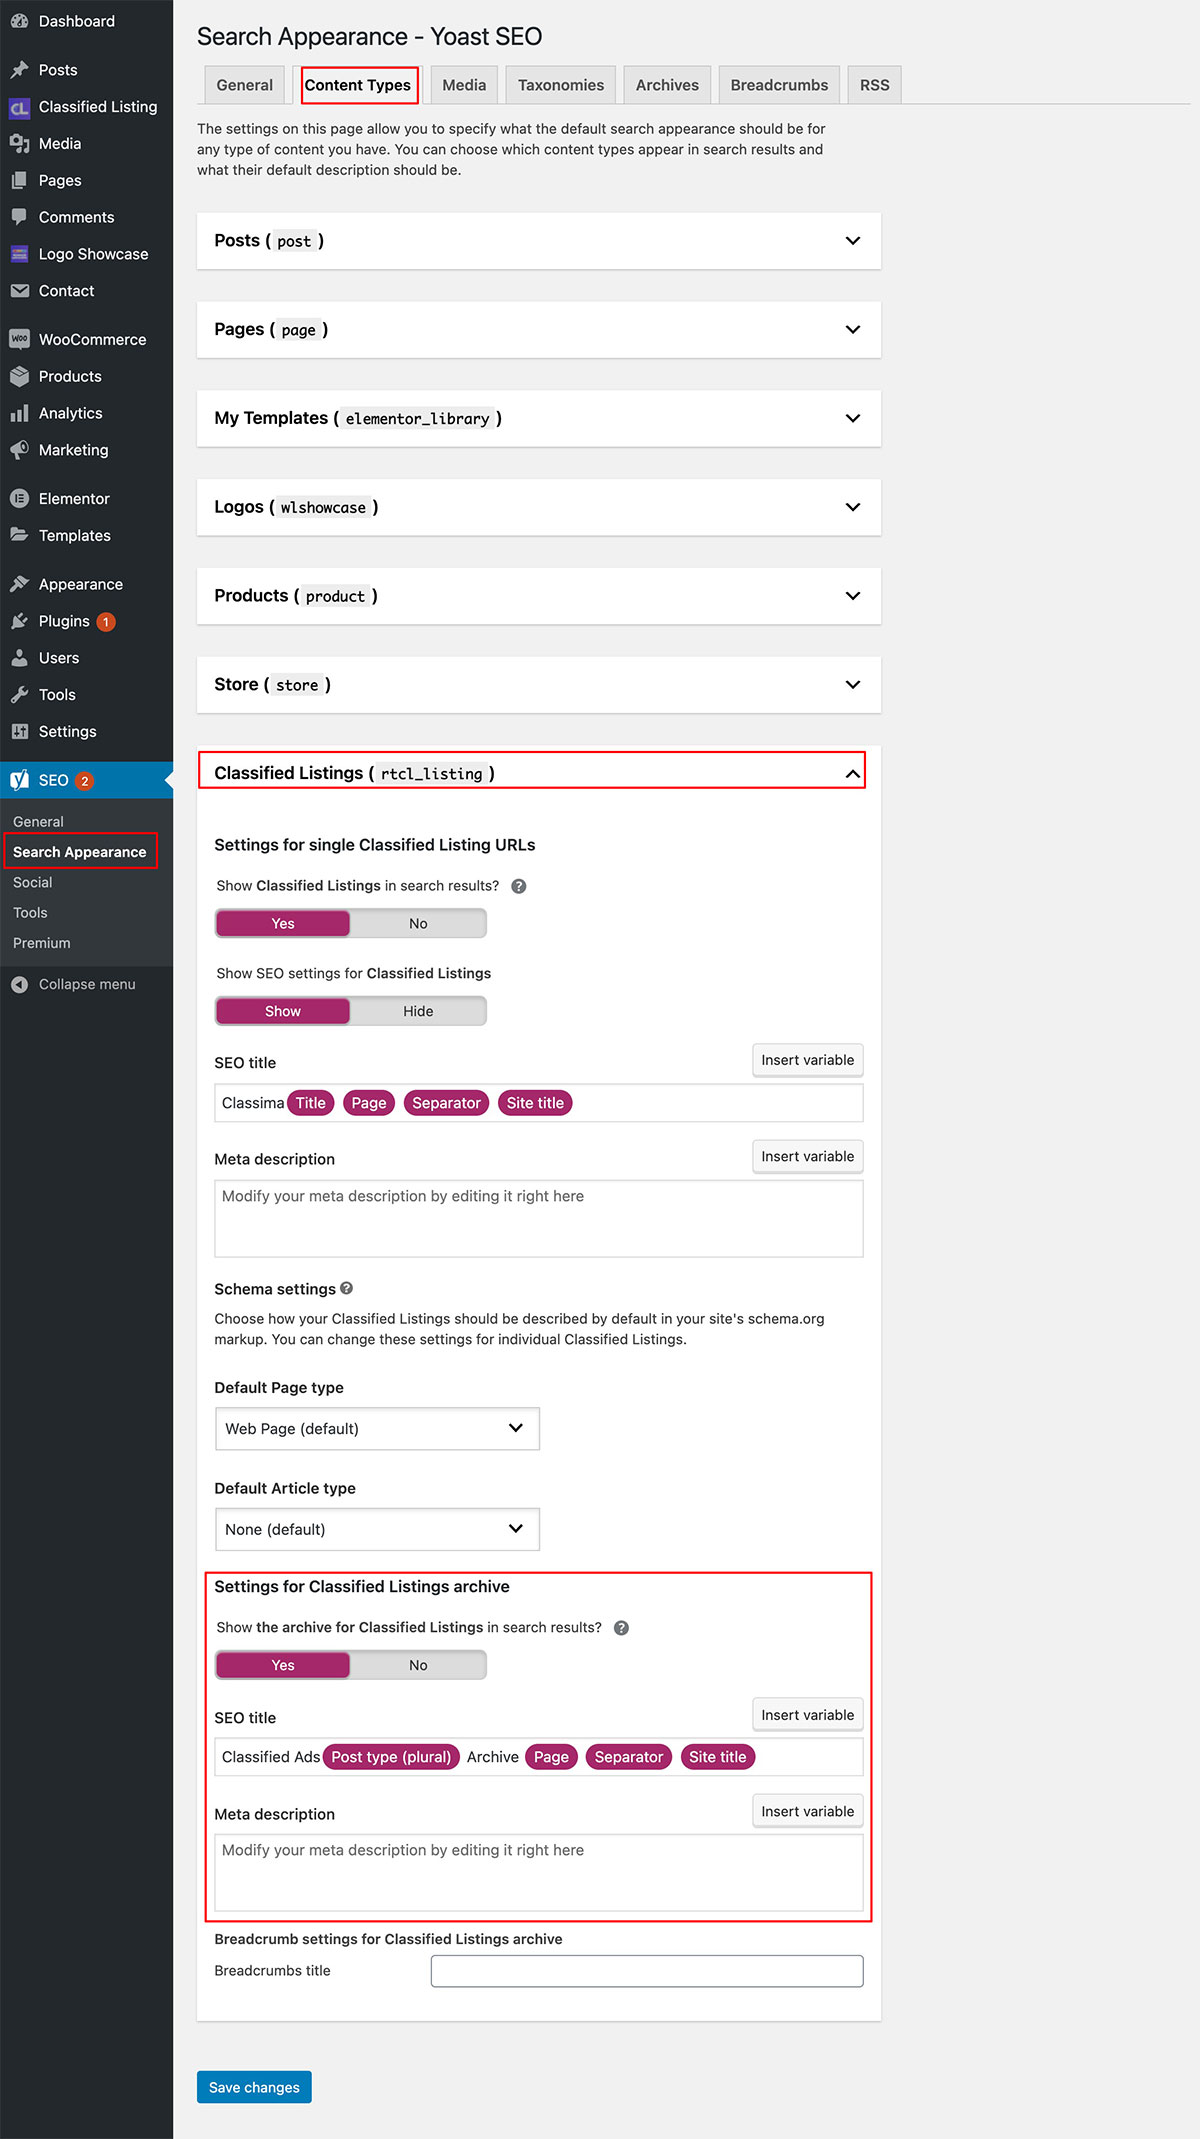1200x2139 pixels.
Task: Click the Site title tag in archive SEO title
Action: (717, 1757)
